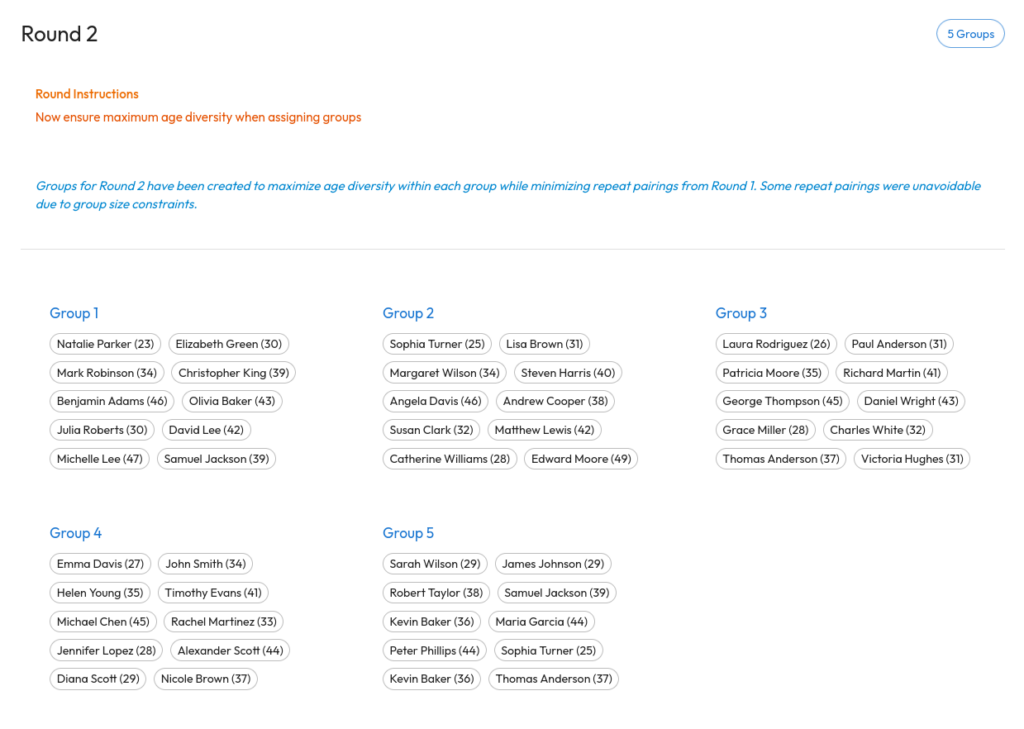Viewport: 1024px width, 729px height.
Task: Pick the Edward Moore (49) chip
Action: [581, 459]
